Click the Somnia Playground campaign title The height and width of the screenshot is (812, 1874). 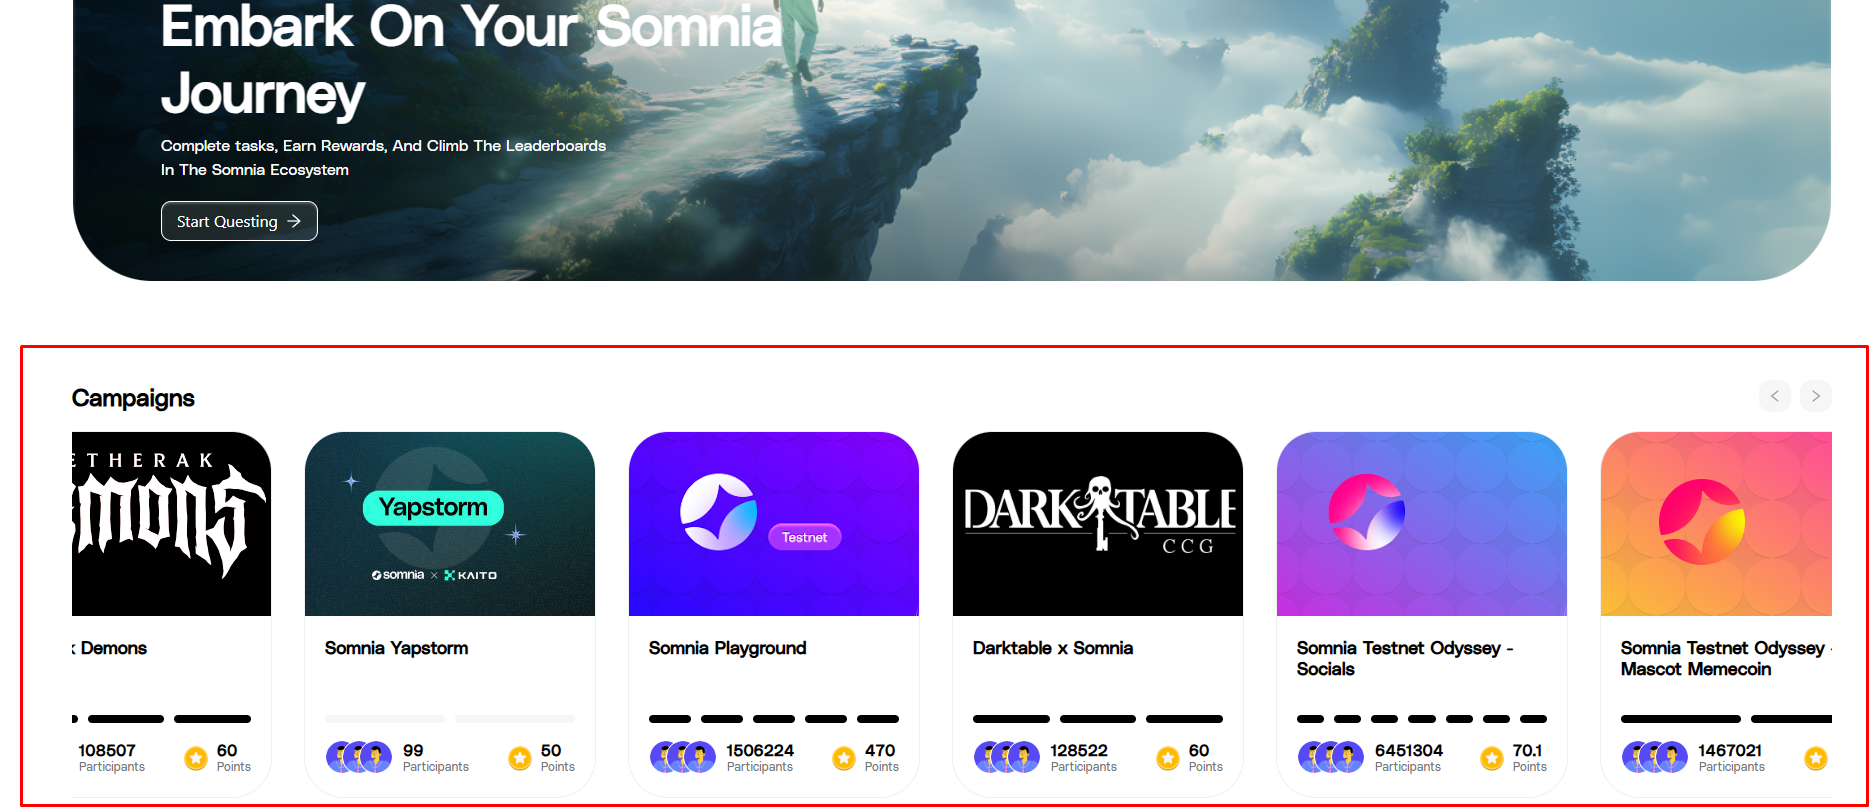pyautogui.click(x=727, y=648)
